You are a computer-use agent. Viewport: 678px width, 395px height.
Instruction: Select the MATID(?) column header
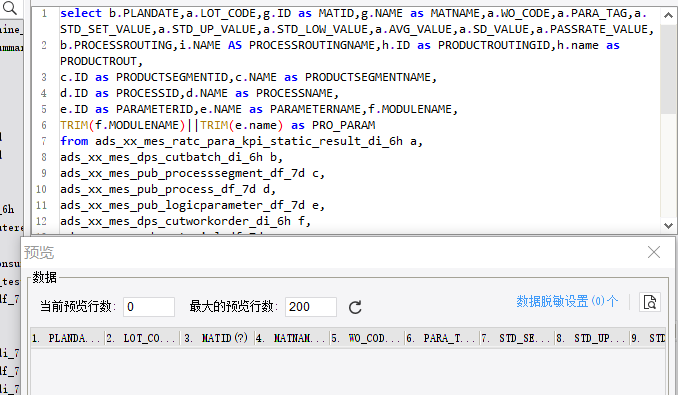coord(217,338)
